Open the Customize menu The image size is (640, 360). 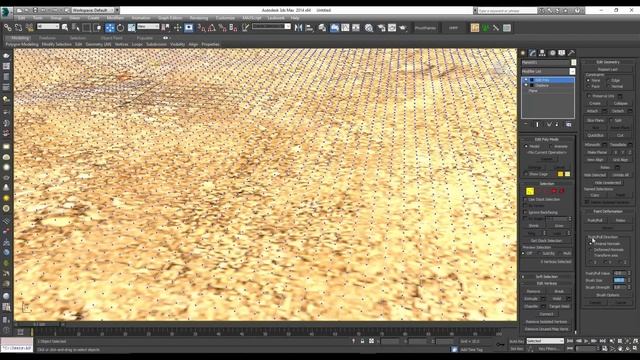coord(225,18)
